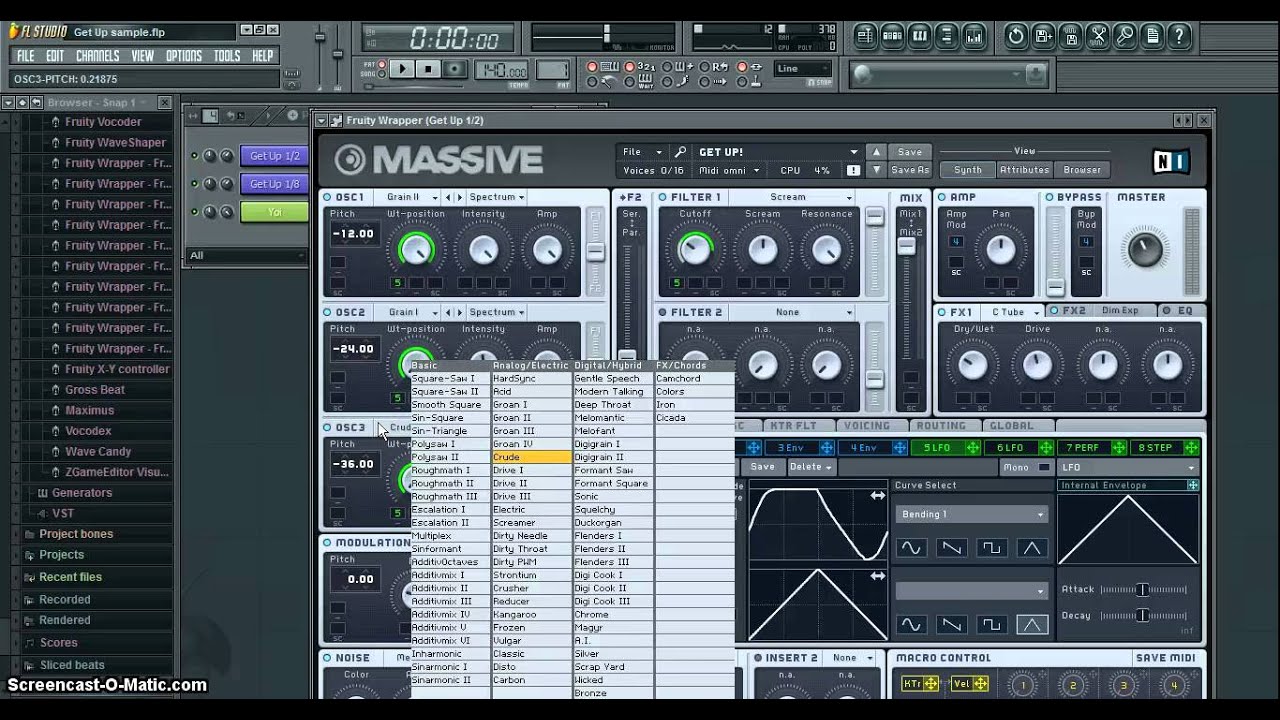This screenshot has width=1280, height=720.
Task: Click the audio editor scissors-and-wrench icon
Action: [x=1098, y=37]
